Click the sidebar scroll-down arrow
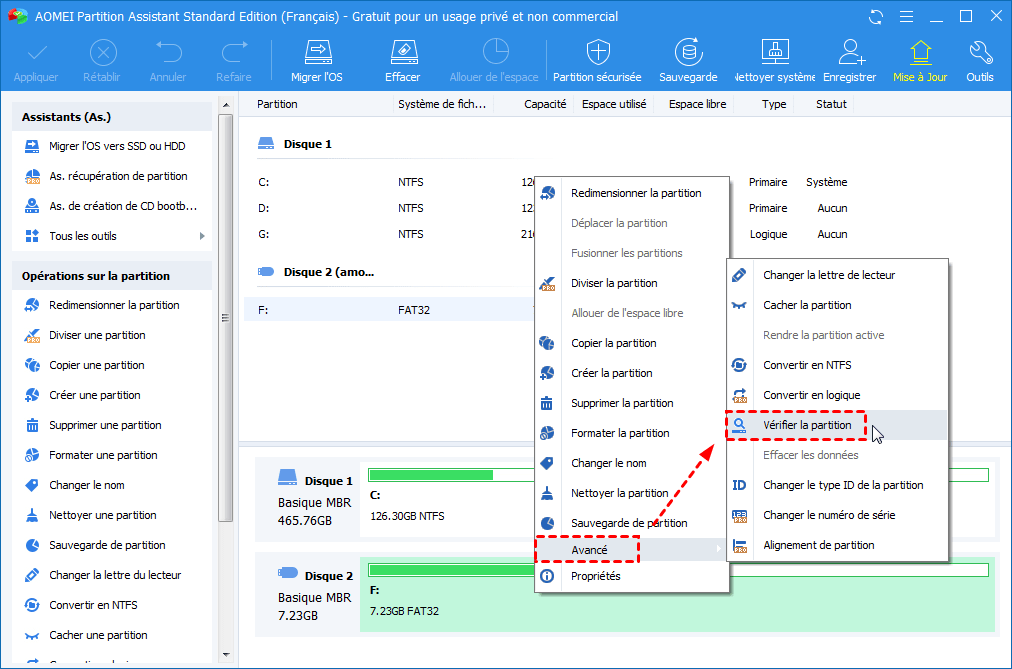This screenshot has height=669, width=1012. pyautogui.click(x=226, y=655)
